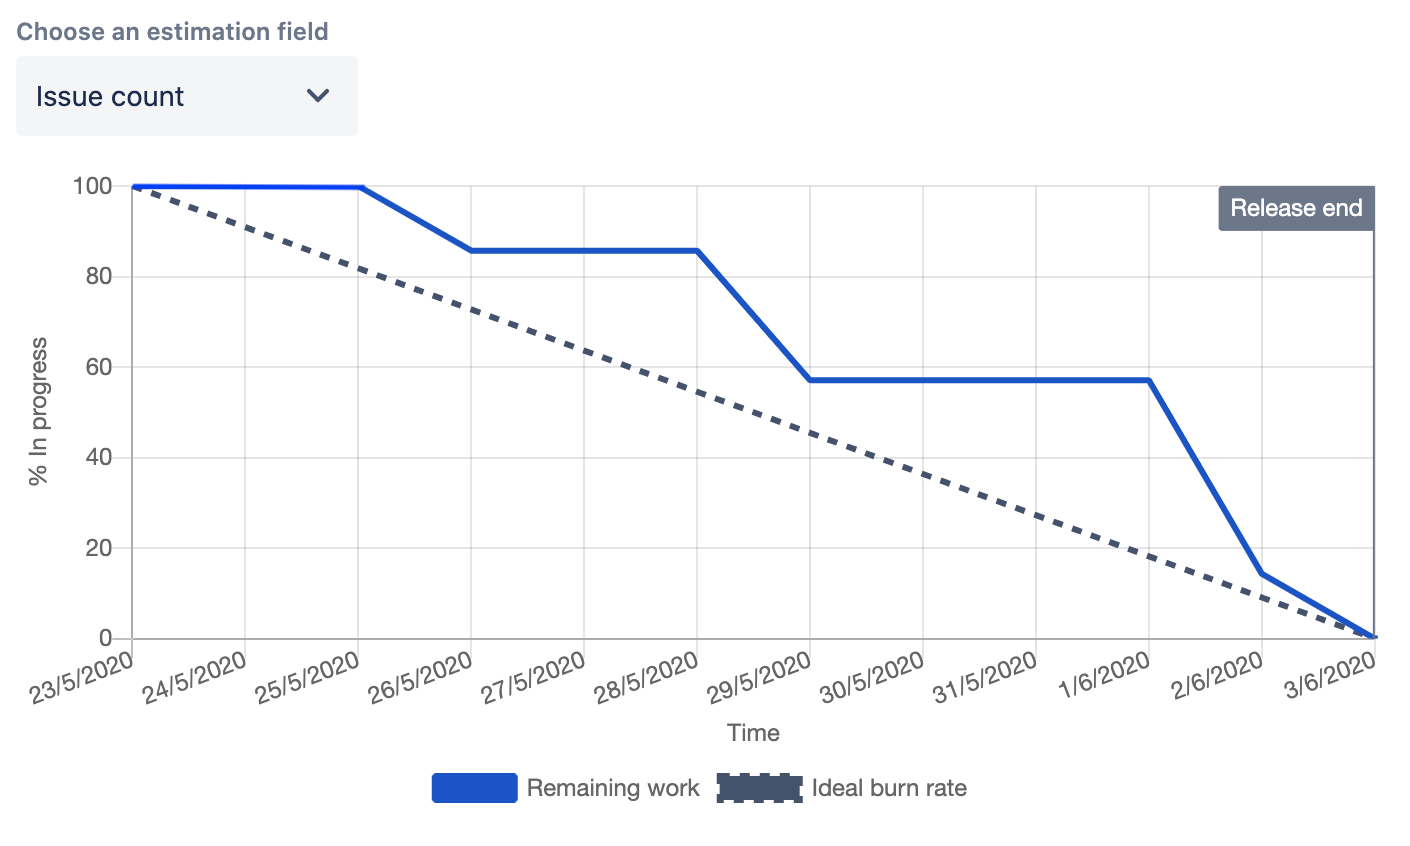
Task: Open the Issue count estimation dropdown
Action: pyautogui.click(x=186, y=95)
